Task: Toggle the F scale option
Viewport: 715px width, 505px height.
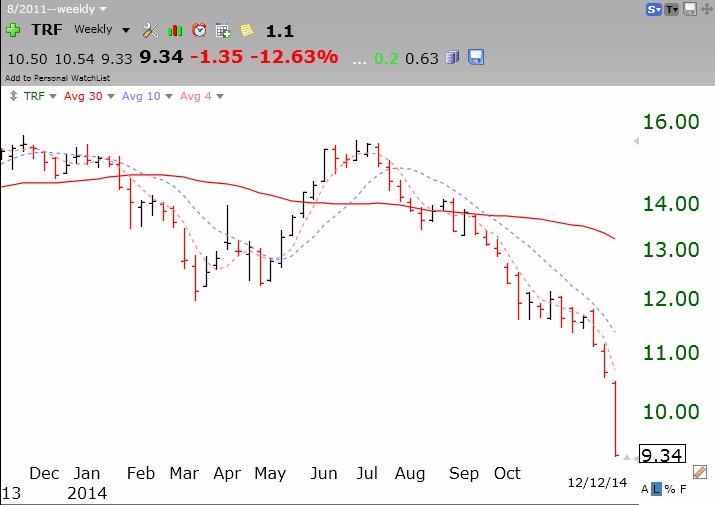Action: point(683,489)
